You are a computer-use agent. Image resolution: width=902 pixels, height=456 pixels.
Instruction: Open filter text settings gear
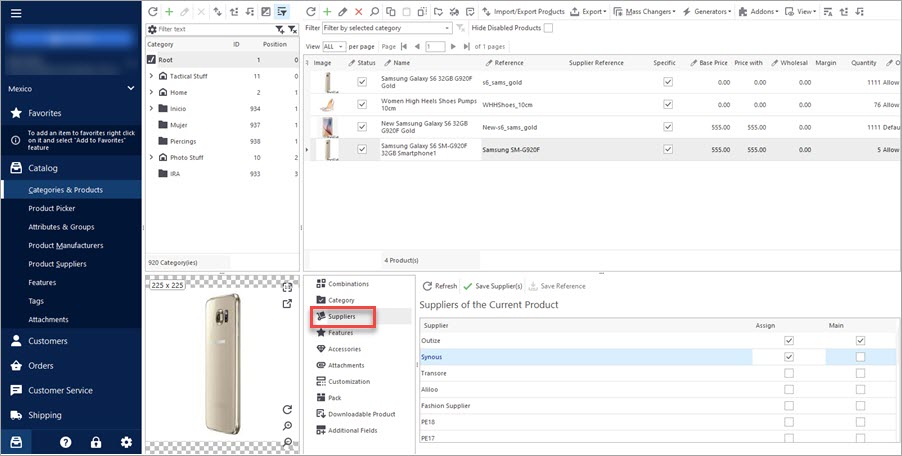click(152, 29)
